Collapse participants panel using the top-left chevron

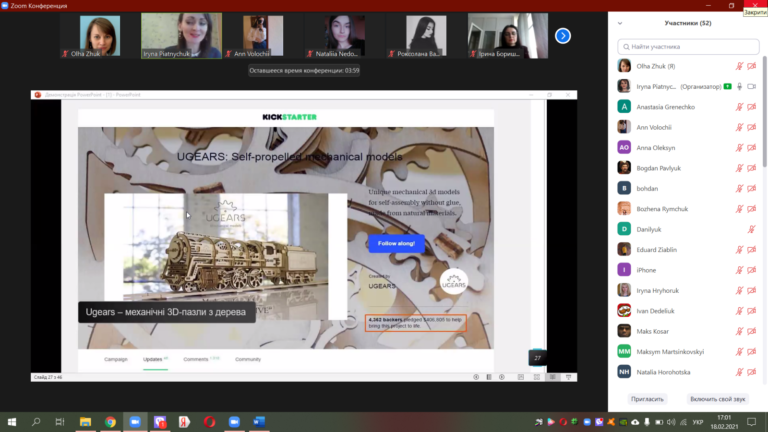point(620,23)
